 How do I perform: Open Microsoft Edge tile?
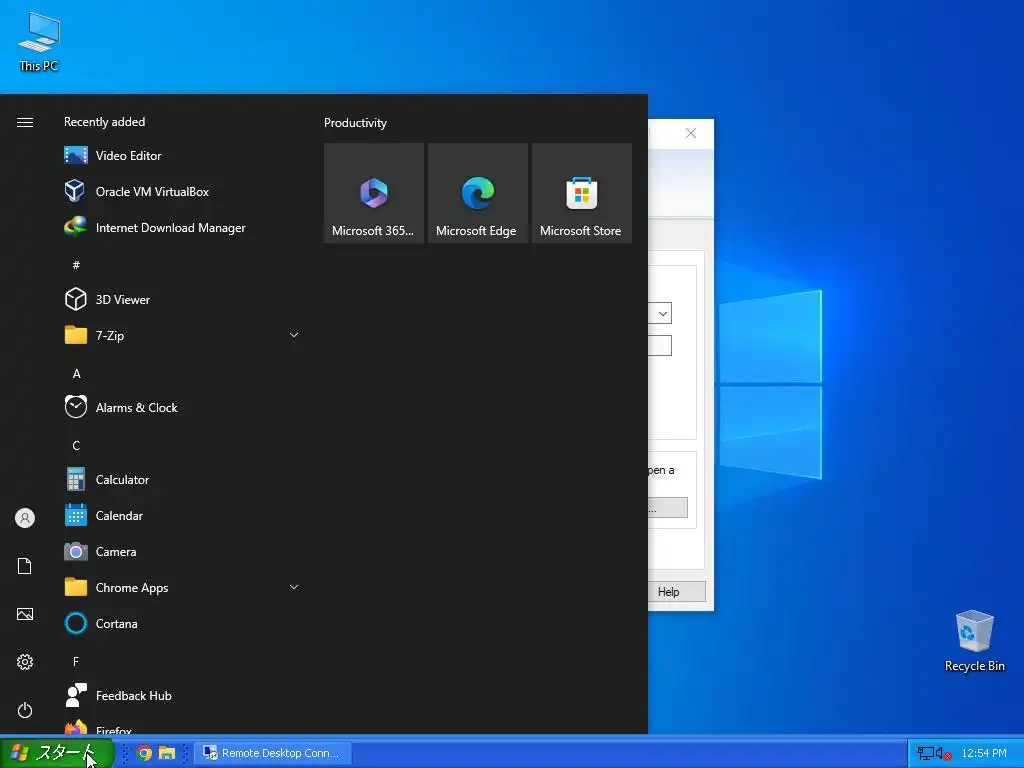point(477,193)
